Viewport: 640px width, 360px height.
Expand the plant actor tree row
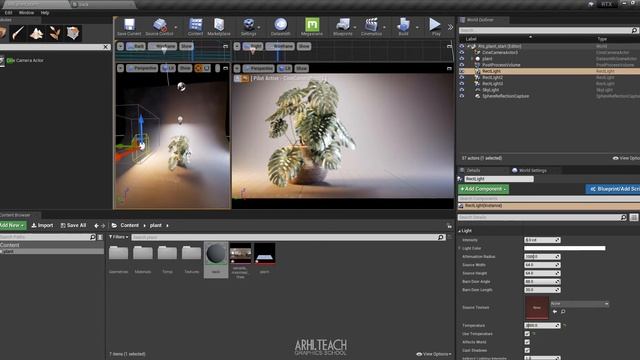tap(472, 59)
